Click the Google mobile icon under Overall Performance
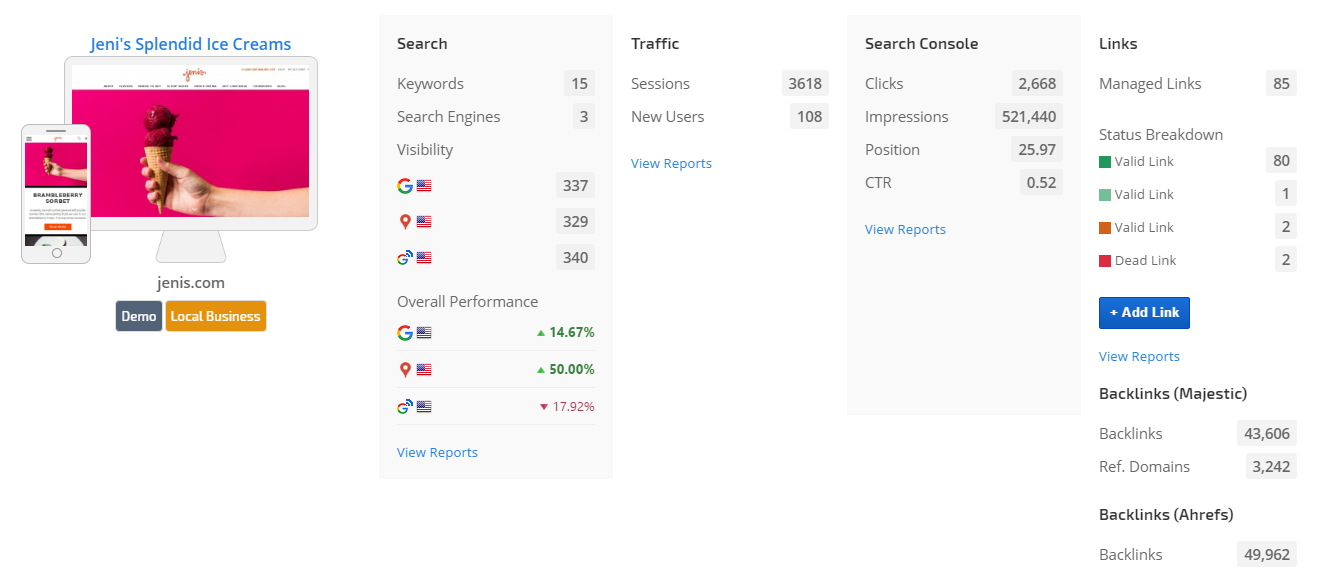Screen dimensions: 1325x581 click(404, 407)
